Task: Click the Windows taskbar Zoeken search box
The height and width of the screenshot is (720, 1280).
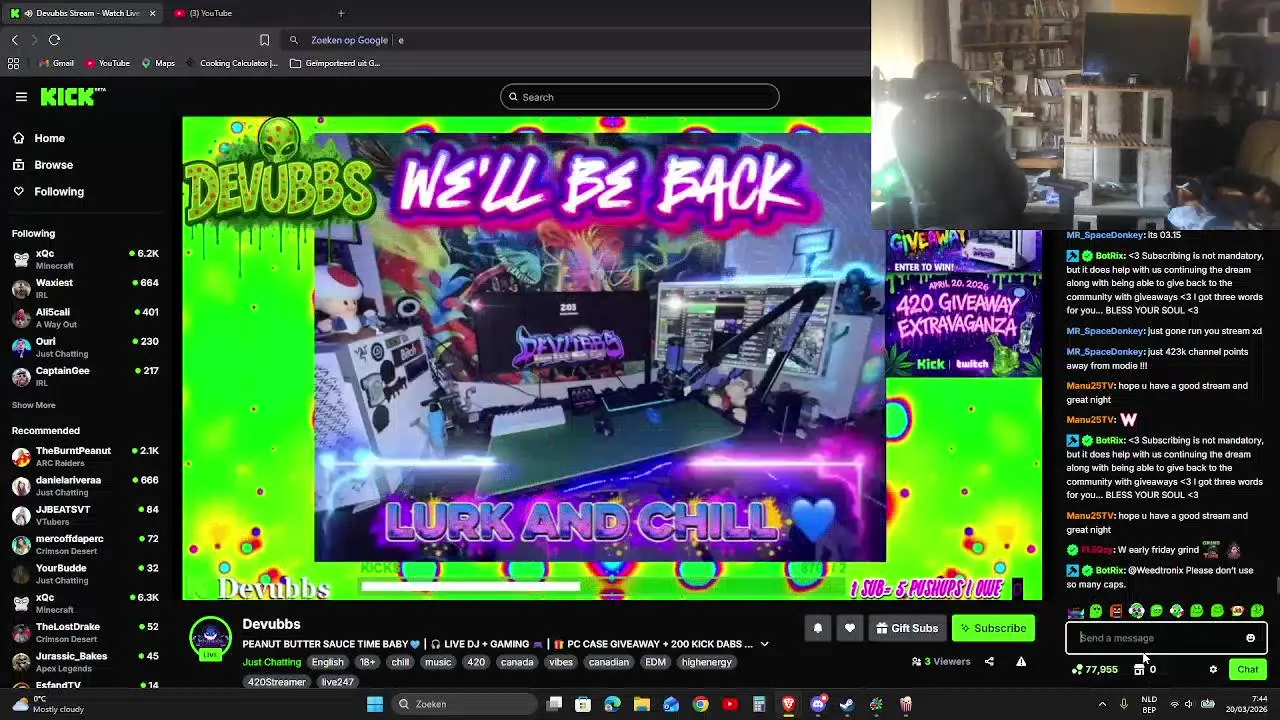Action: tap(462, 704)
